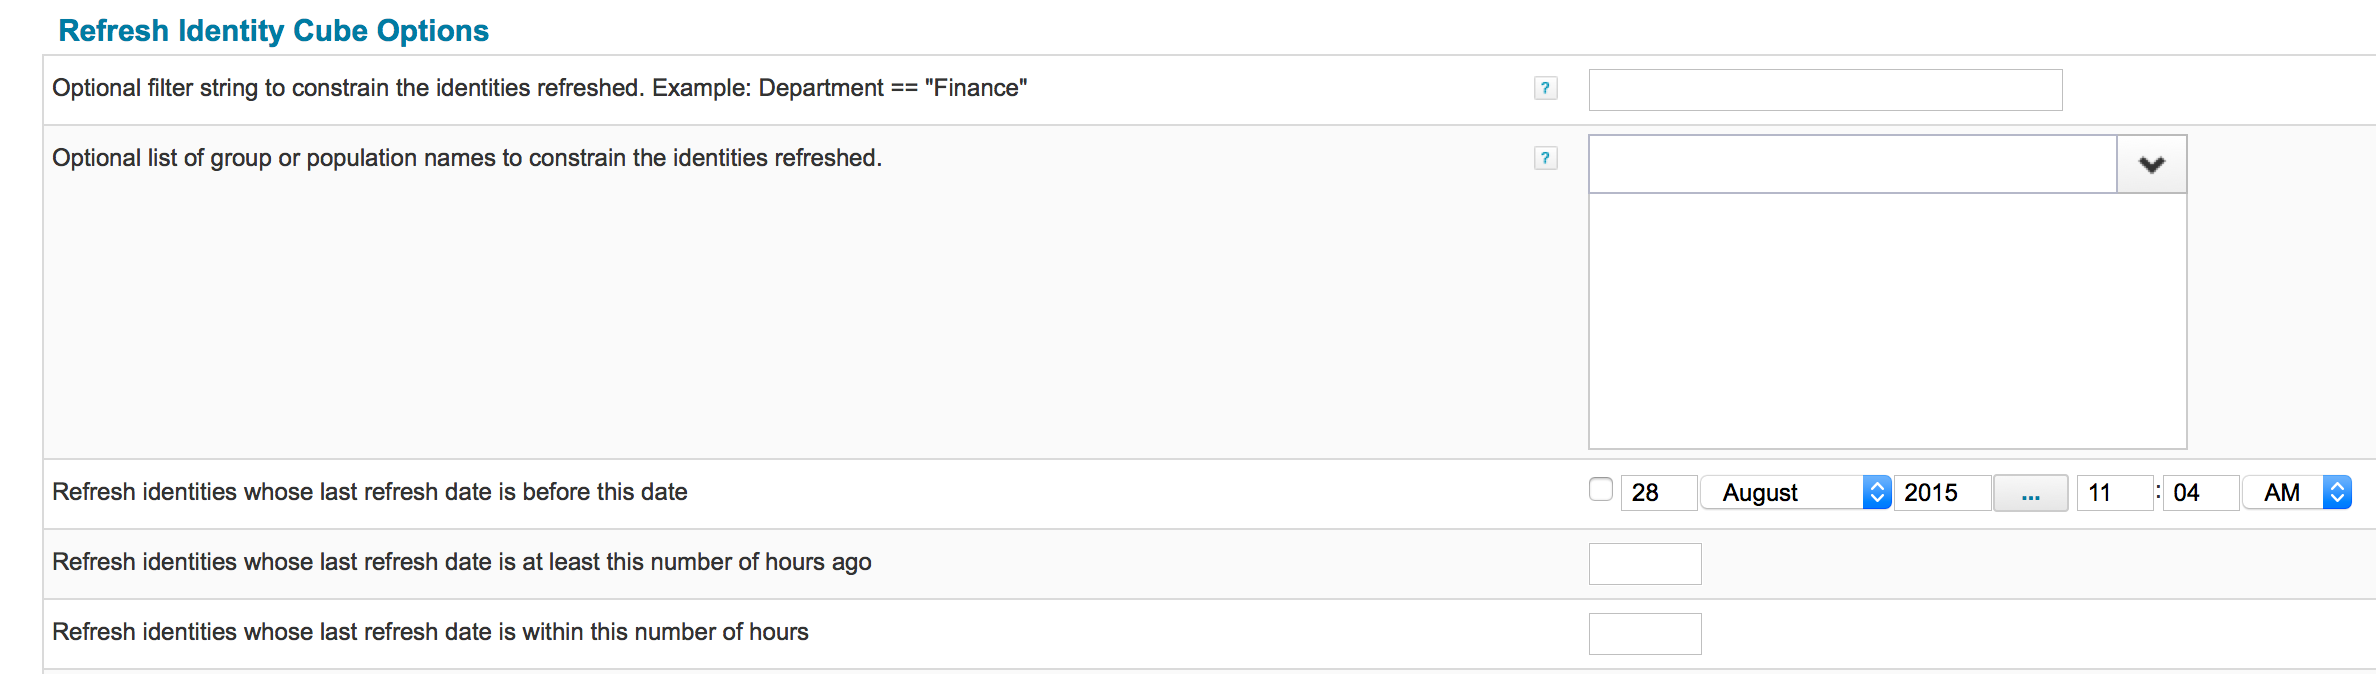Viewport: 2376px width, 674px height.
Task: Click the minutes field showing 04
Action: [2200, 492]
